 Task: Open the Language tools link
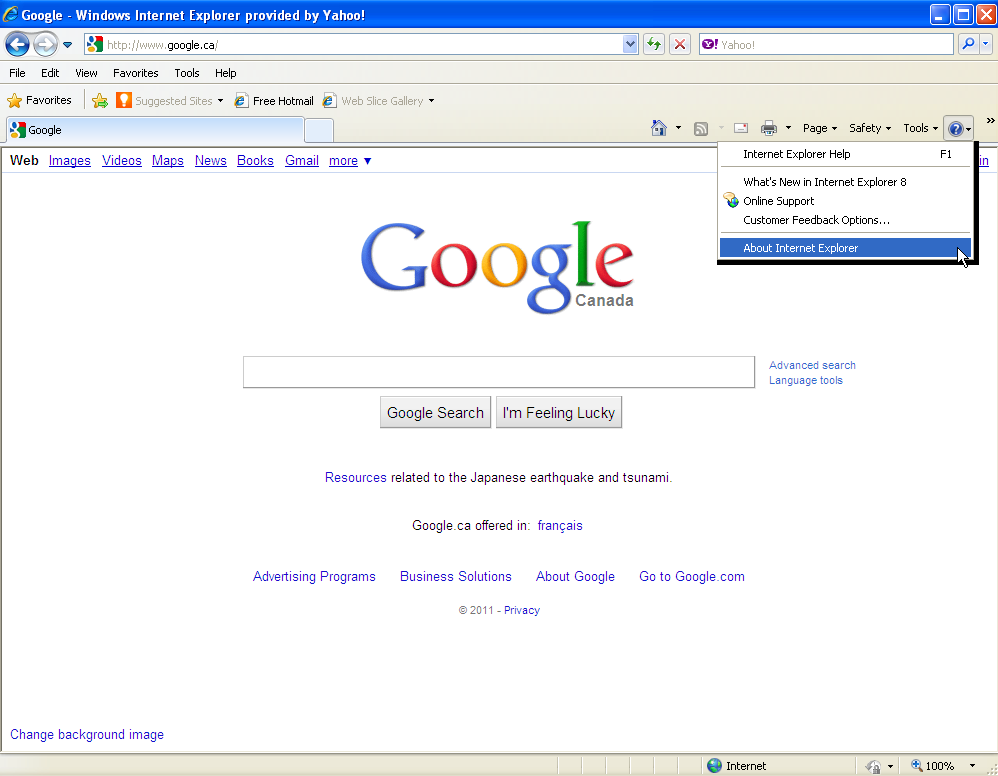click(x=805, y=381)
